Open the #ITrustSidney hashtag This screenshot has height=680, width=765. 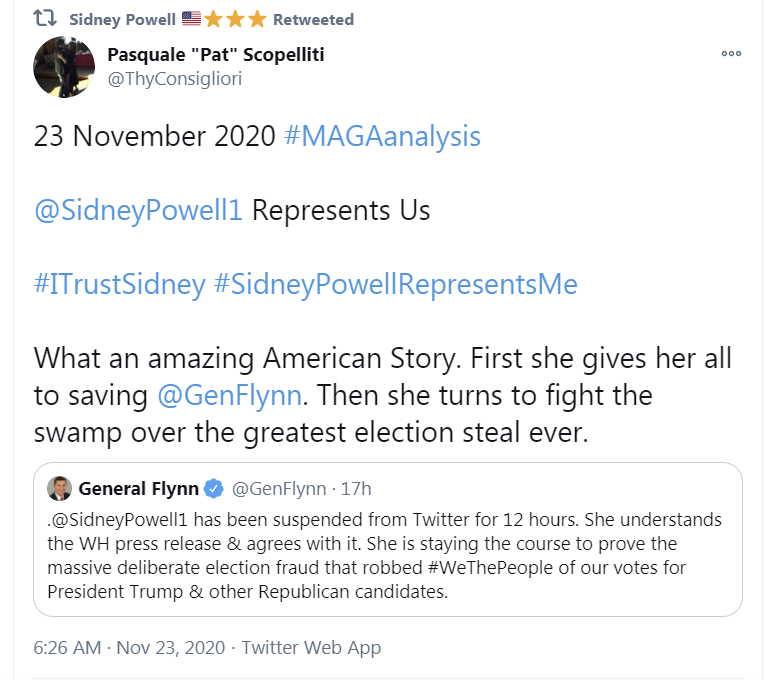(x=120, y=284)
